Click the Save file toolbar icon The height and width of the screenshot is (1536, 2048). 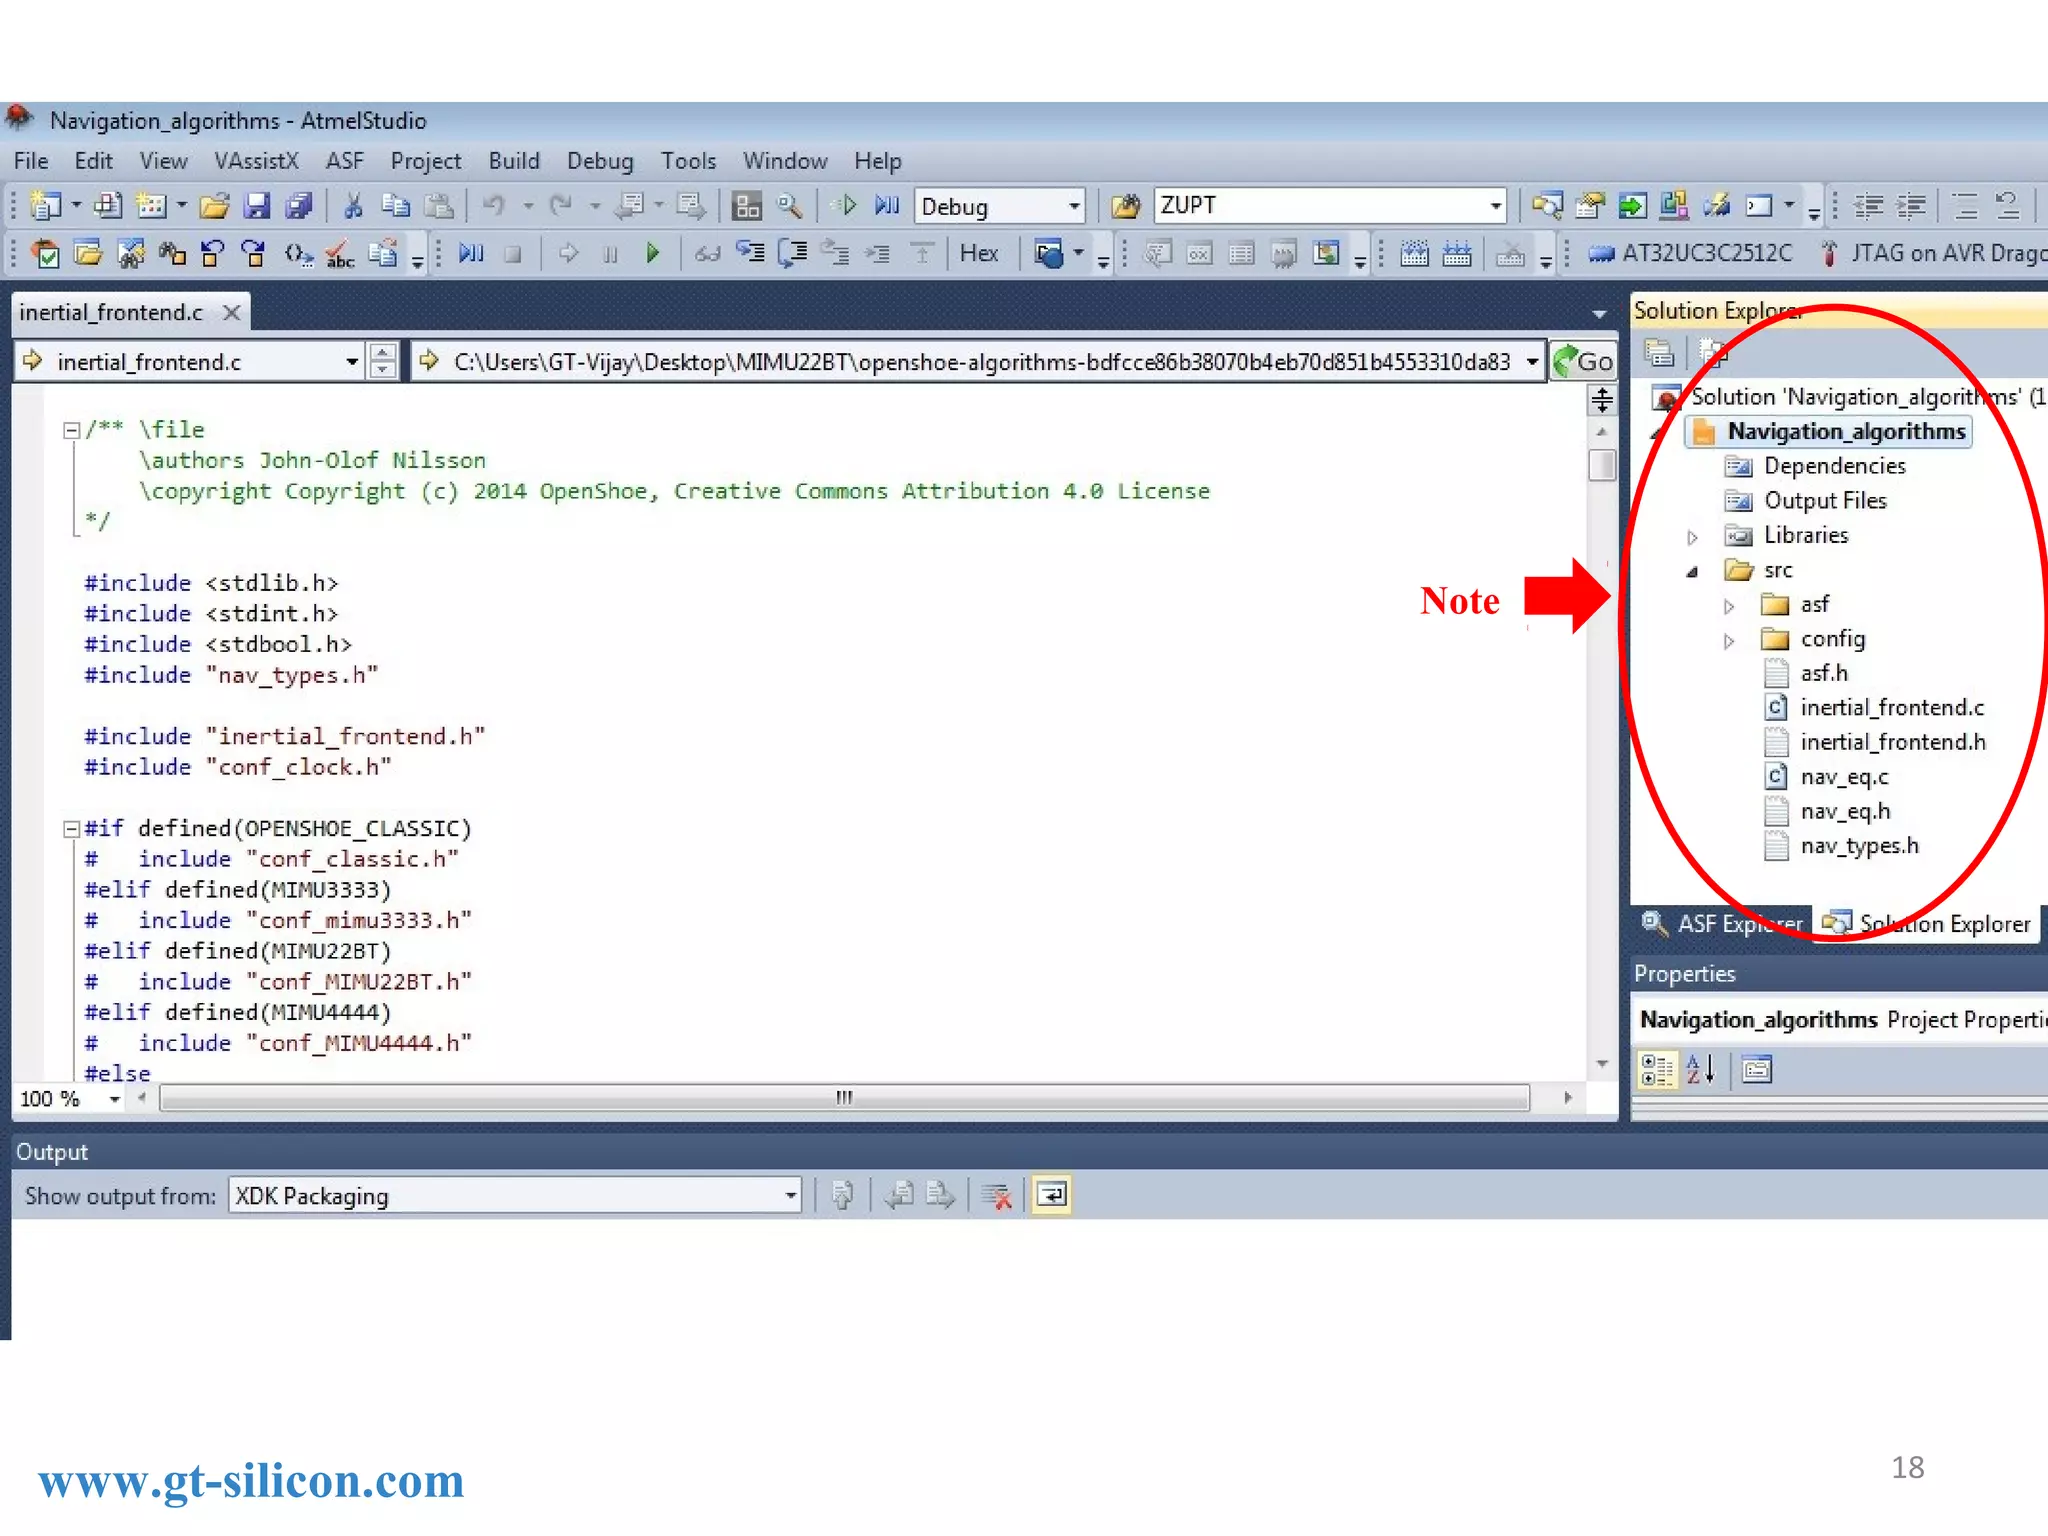tap(257, 207)
